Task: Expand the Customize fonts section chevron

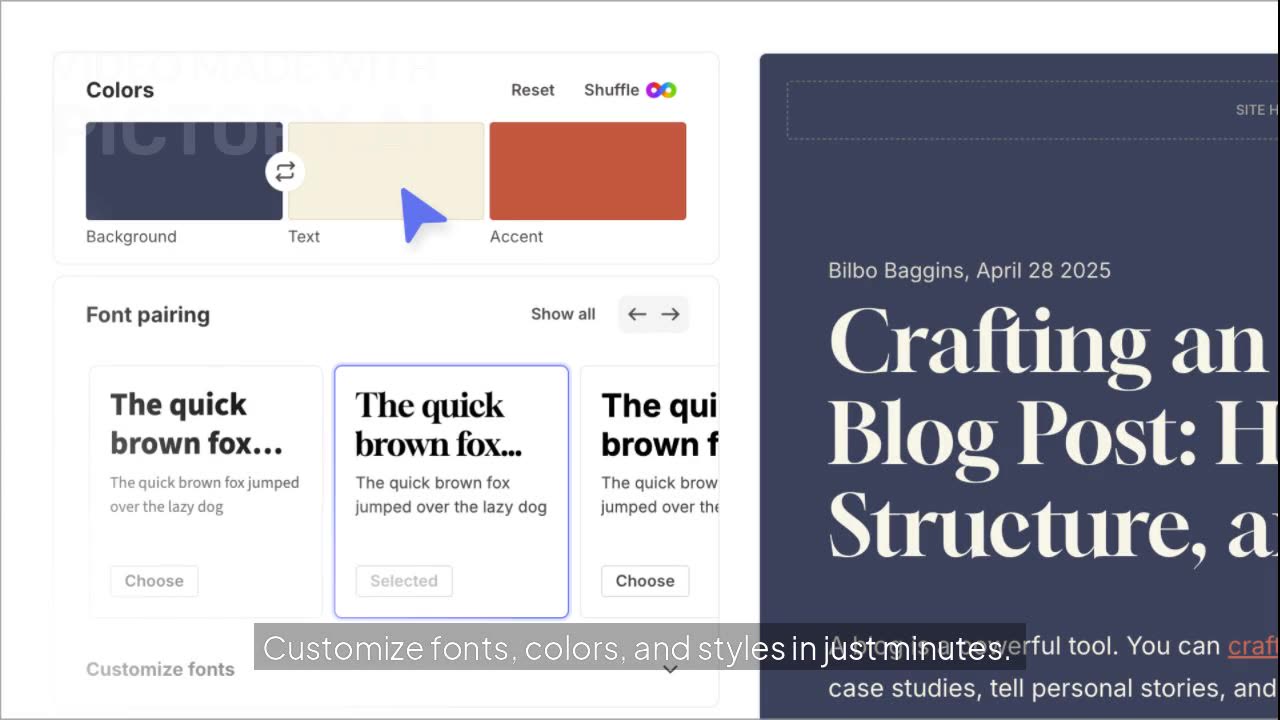Action: tap(671, 669)
